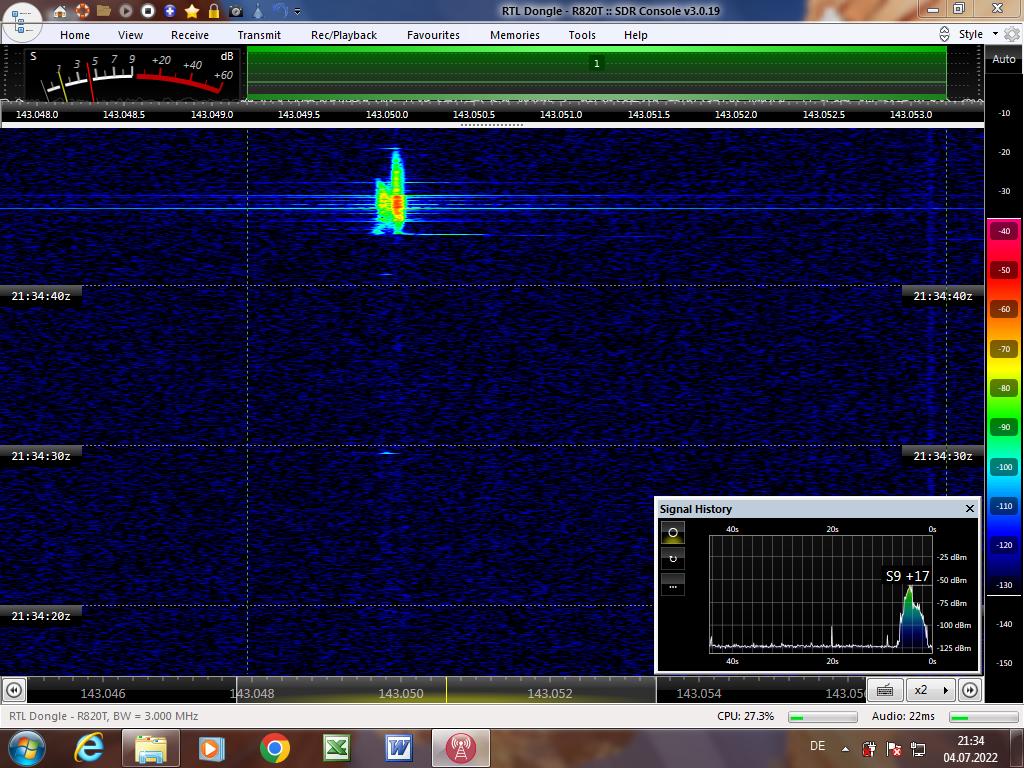This screenshot has width=1024, height=768.
Task: Take a screenshot with the camera icon
Action: click(236, 10)
